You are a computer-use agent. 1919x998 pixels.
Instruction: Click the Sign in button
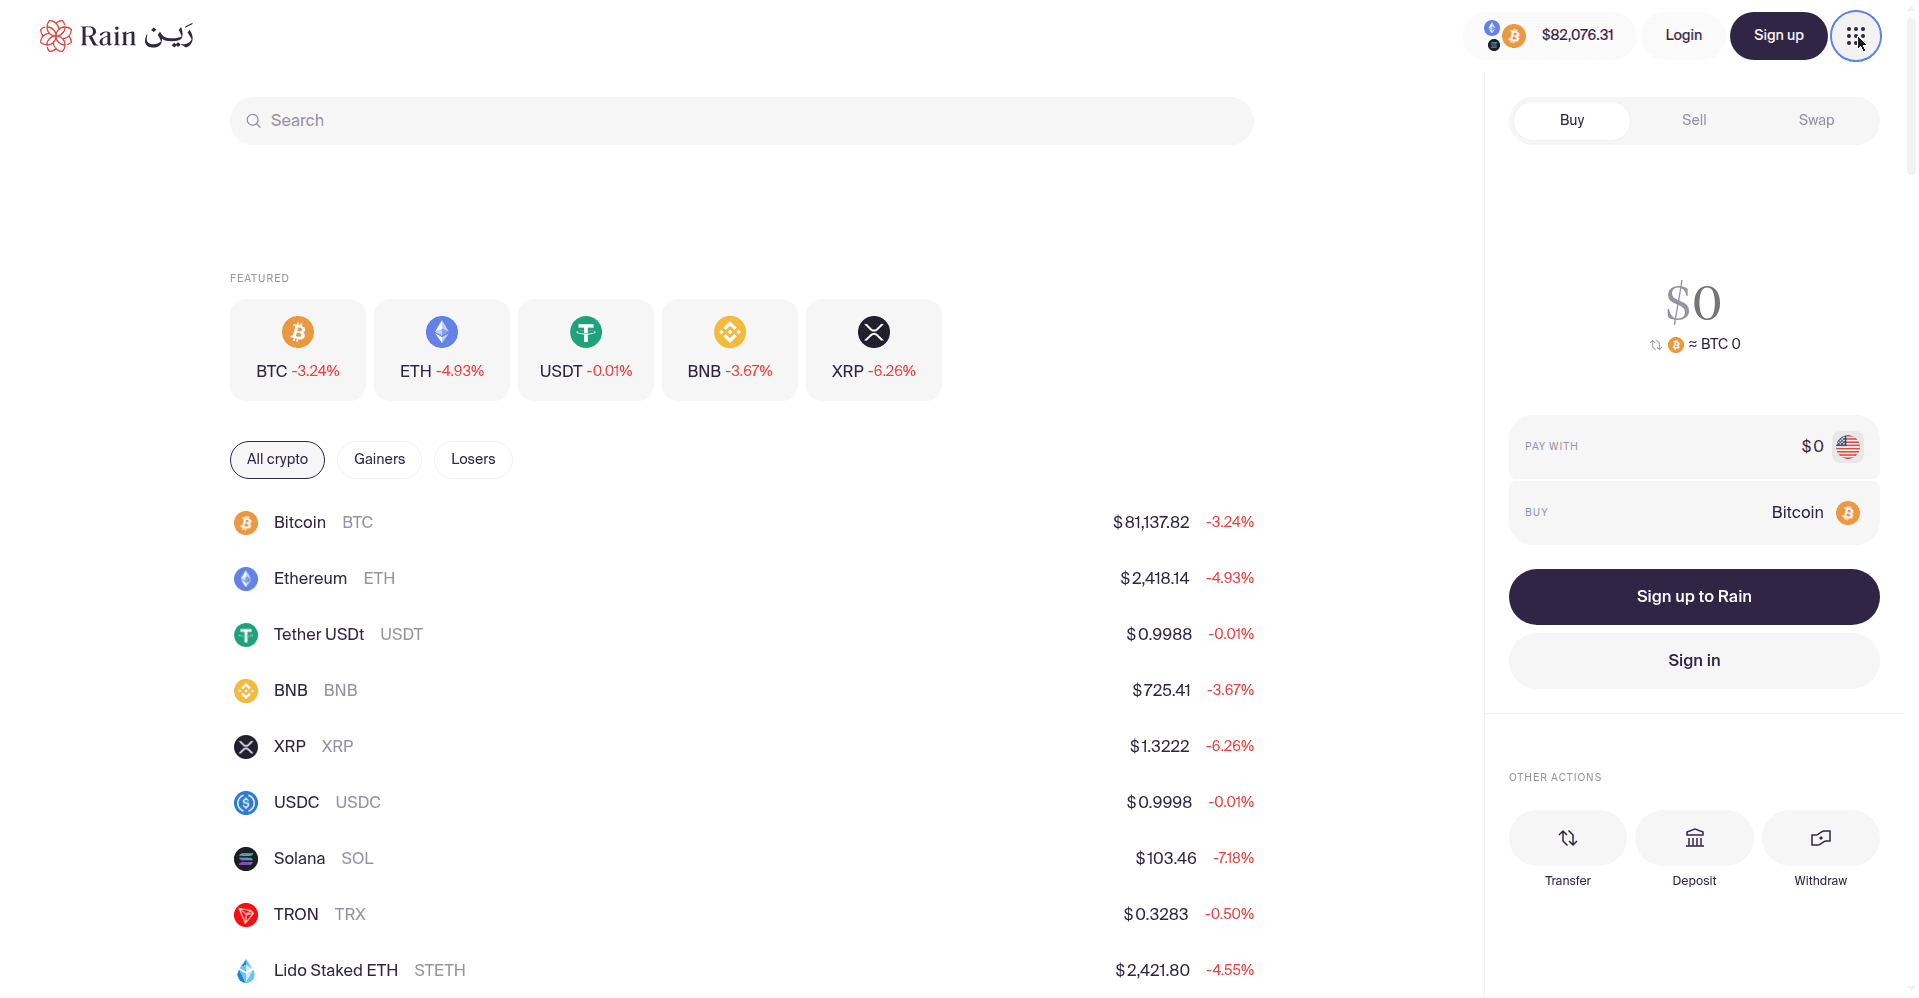(1694, 661)
